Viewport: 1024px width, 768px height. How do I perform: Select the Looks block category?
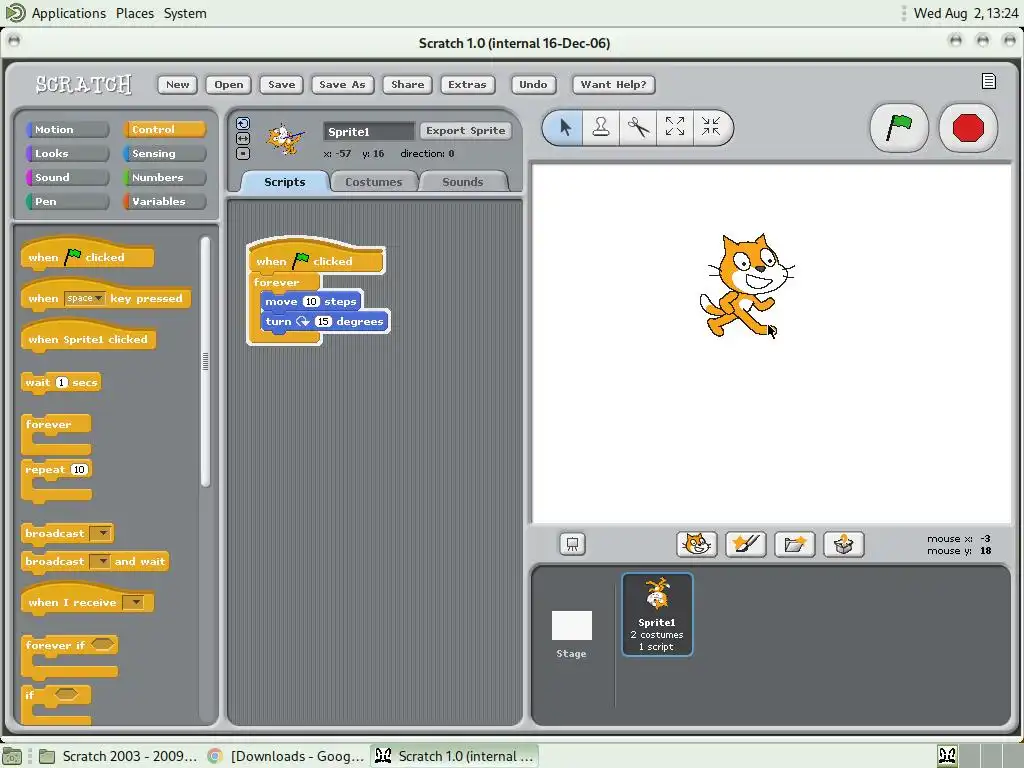tap(67, 153)
